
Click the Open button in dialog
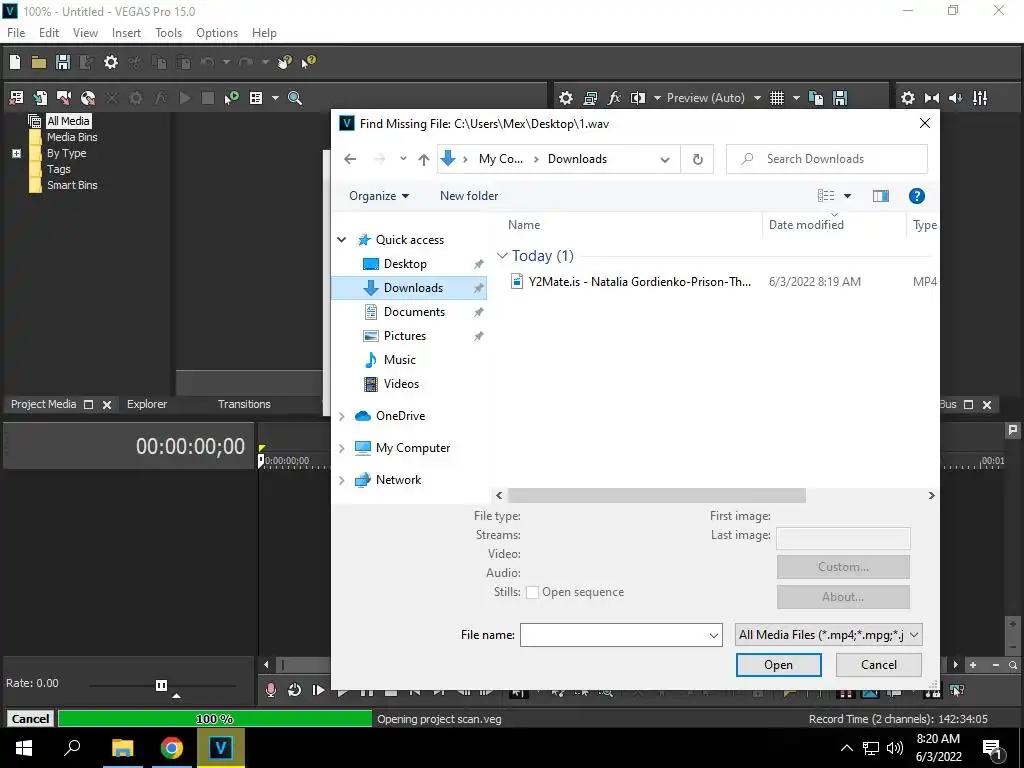(x=778, y=665)
